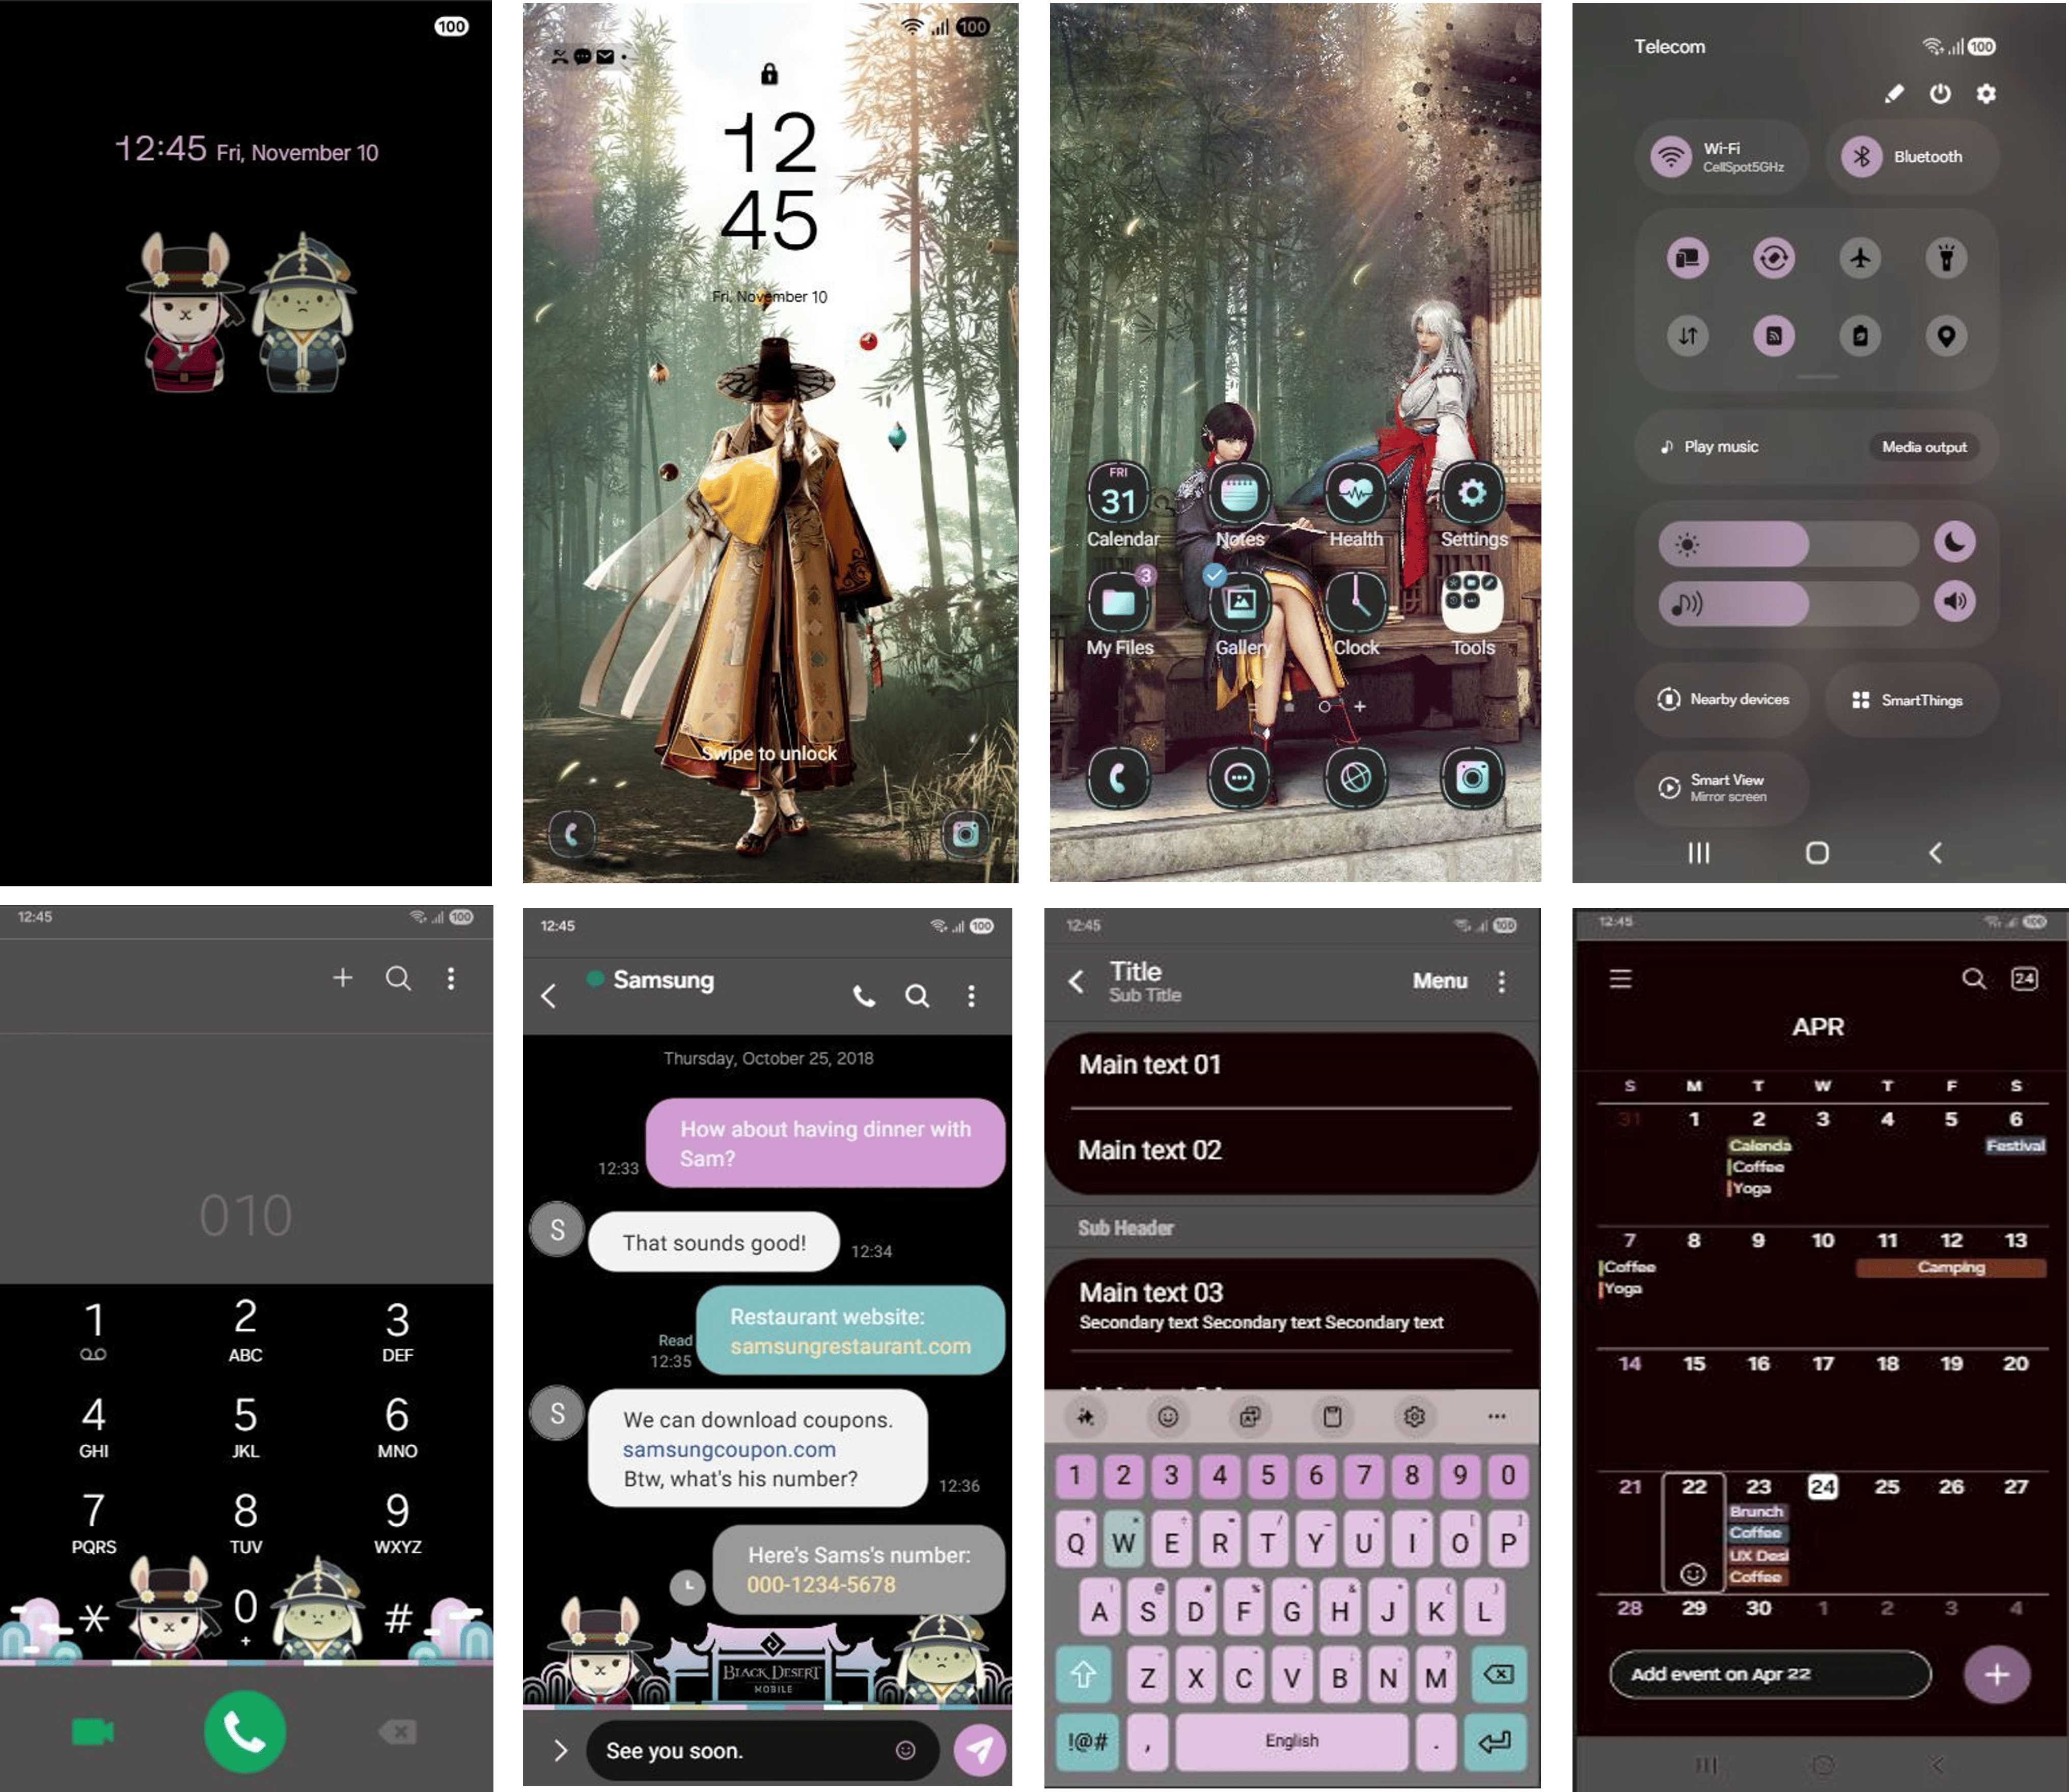Tap Nearby devices button
This screenshot has height=1792, width=2069.
[x=1724, y=700]
